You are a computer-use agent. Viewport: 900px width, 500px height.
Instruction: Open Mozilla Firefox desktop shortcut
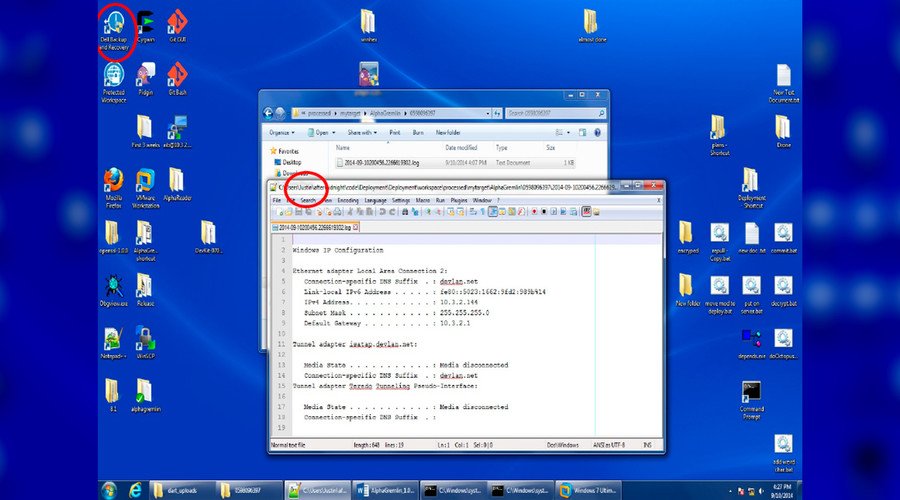click(x=113, y=182)
